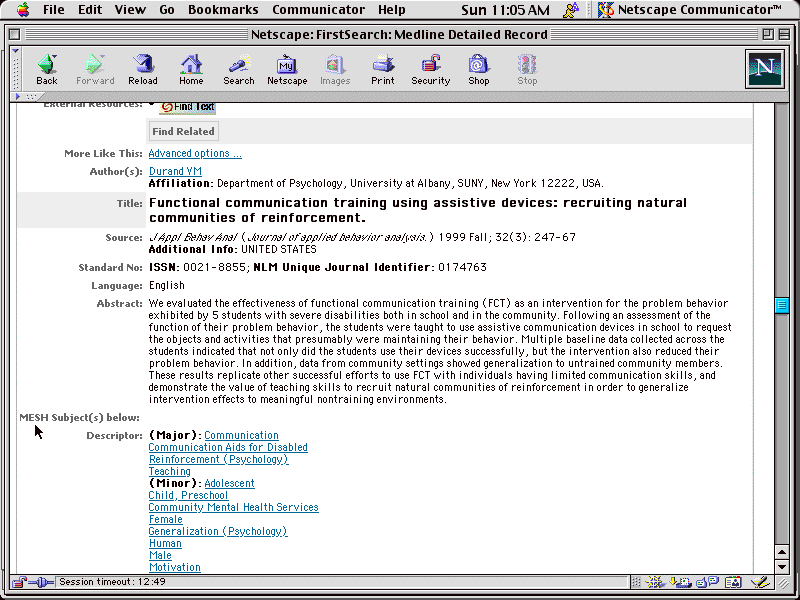Open the Teaching descriptor link

click(x=169, y=471)
